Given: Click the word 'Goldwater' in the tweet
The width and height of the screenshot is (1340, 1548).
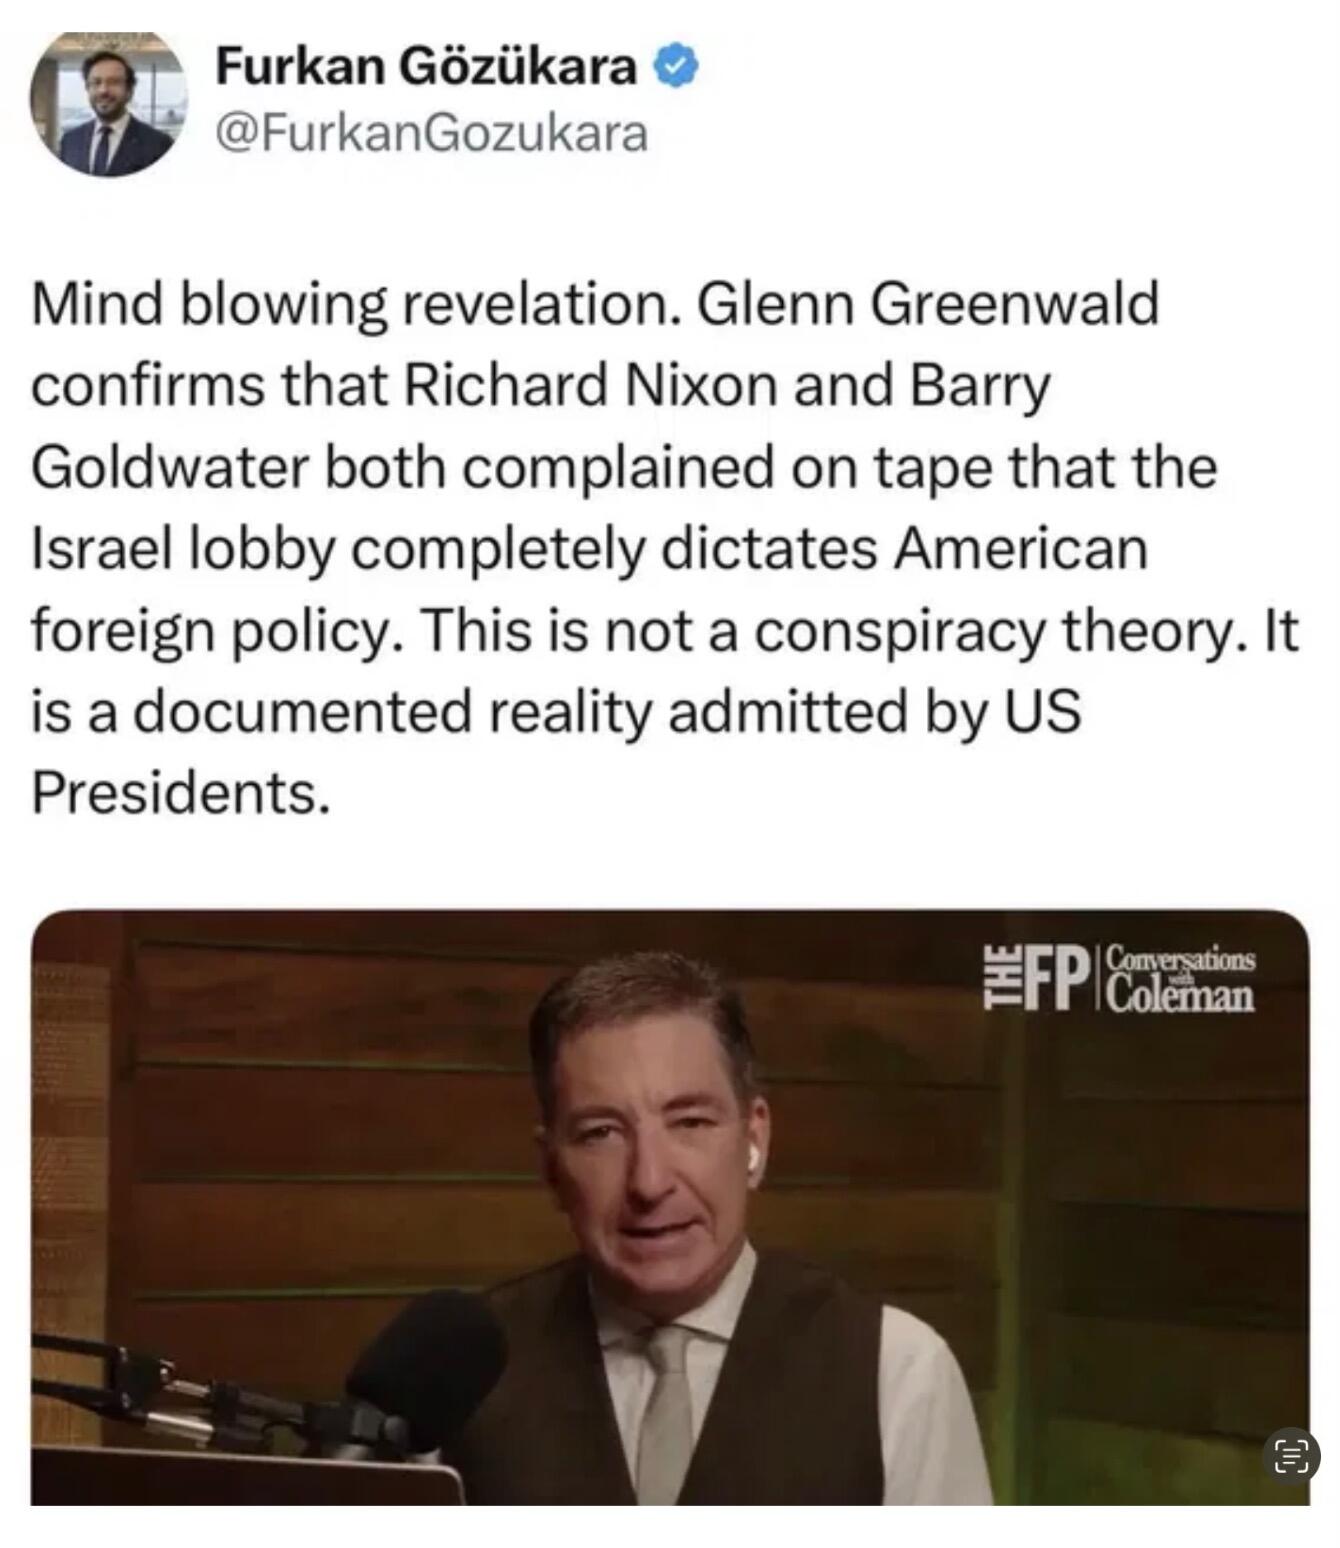Looking at the screenshot, I should tap(170, 468).
